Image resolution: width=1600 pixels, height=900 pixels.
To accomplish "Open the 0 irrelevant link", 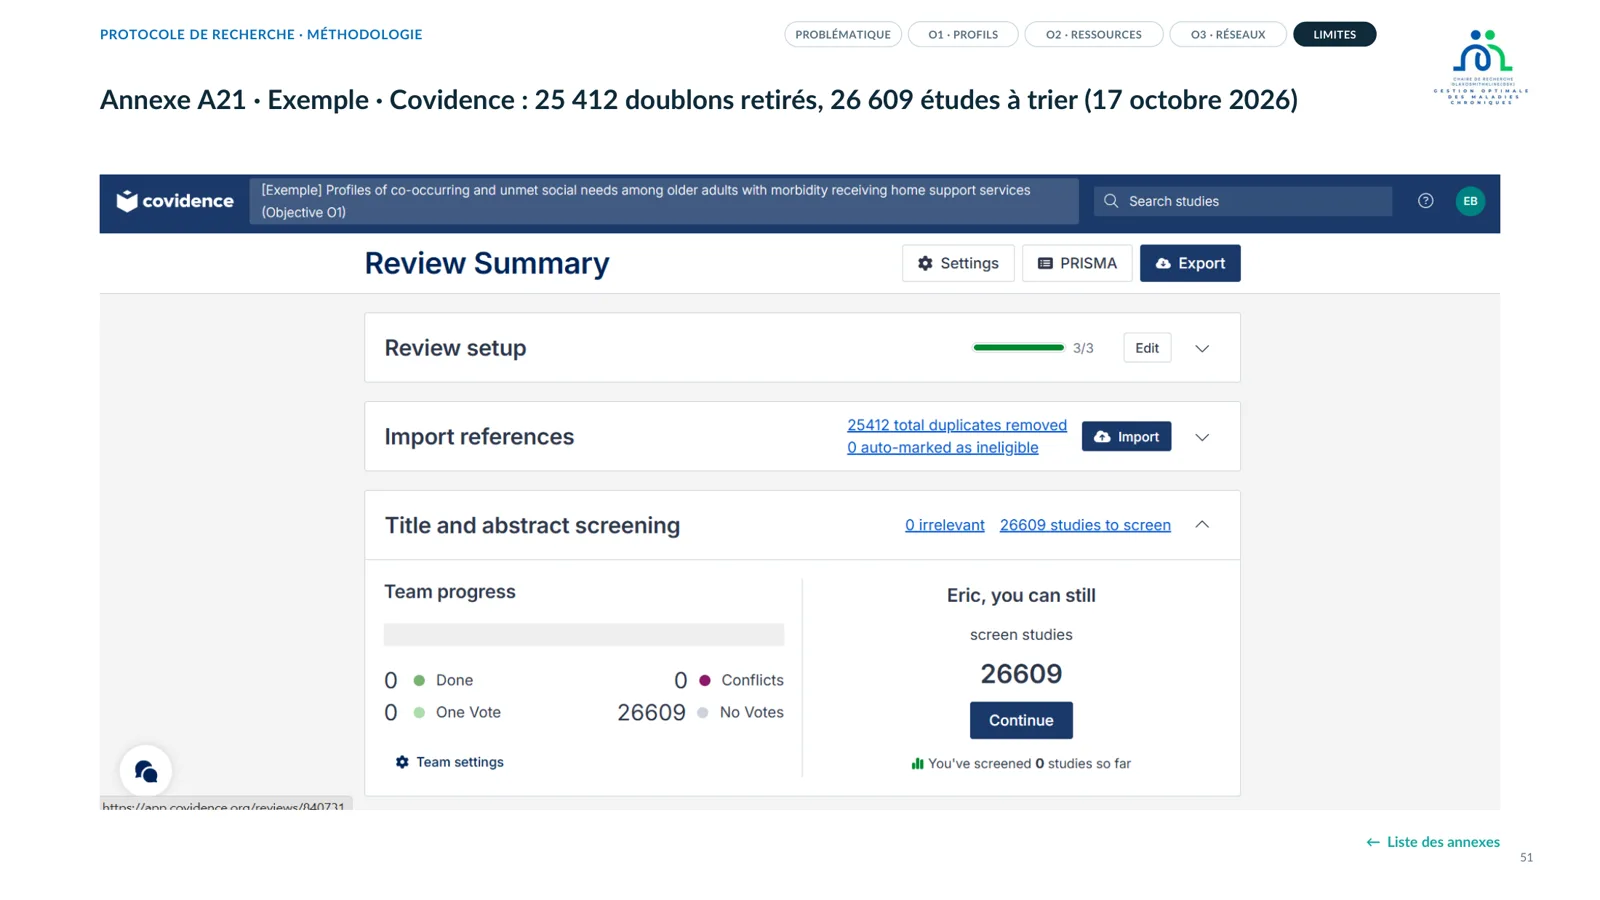I will (x=945, y=525).
